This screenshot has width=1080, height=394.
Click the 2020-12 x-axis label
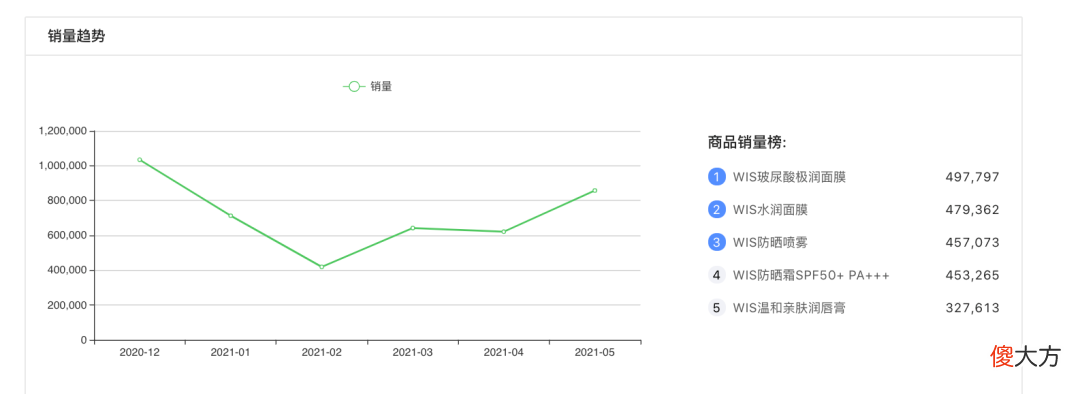(x=140, y=352)
